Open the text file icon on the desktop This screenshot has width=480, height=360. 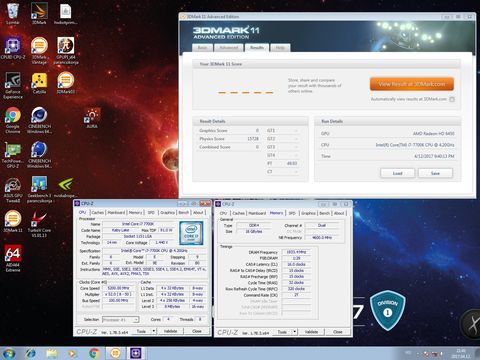pos(66,13)
